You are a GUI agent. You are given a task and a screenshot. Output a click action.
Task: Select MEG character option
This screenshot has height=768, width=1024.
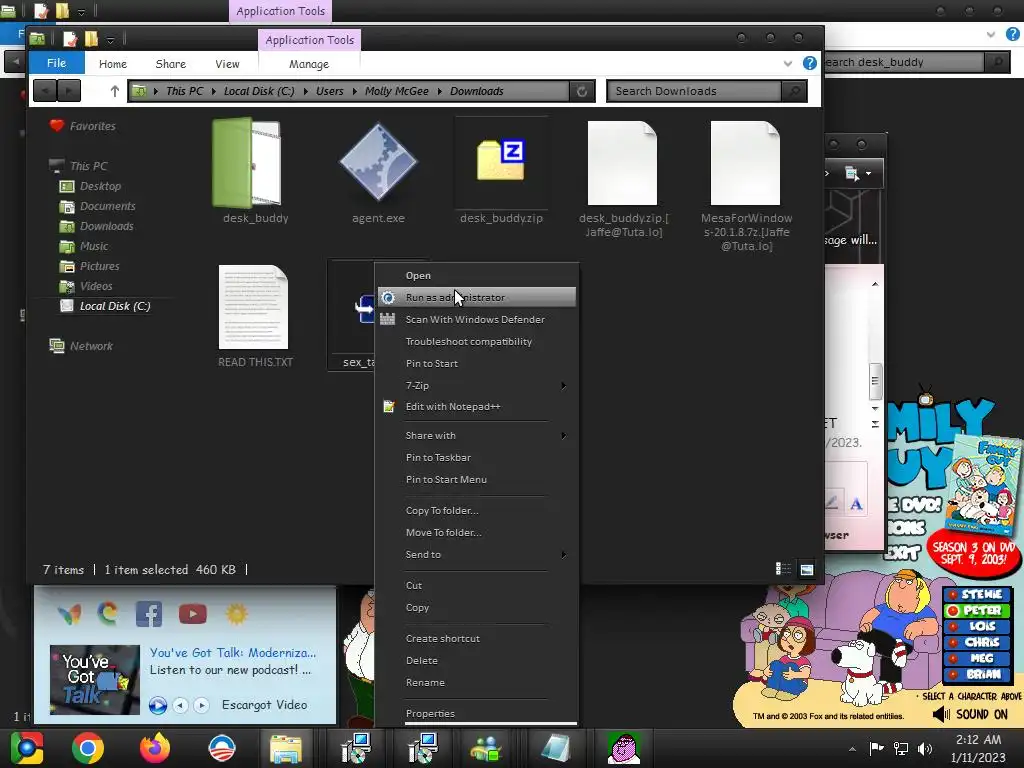click(x=976, y=658)
